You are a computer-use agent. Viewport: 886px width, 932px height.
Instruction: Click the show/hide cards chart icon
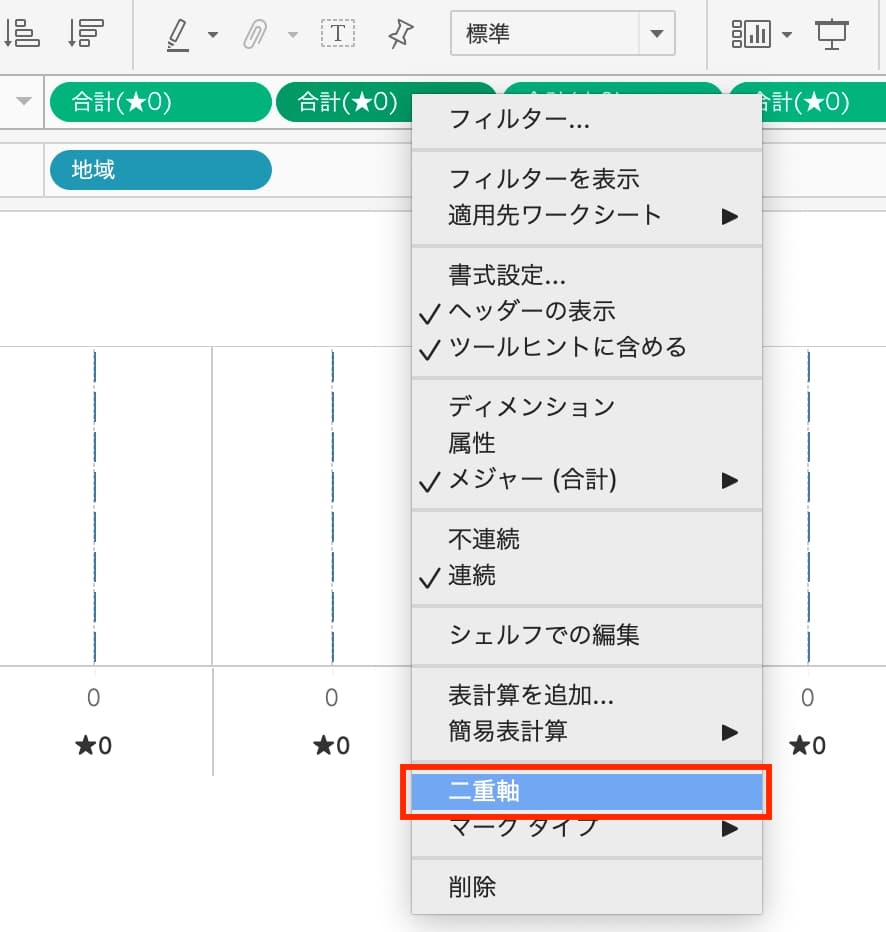(x=751, y=33)
